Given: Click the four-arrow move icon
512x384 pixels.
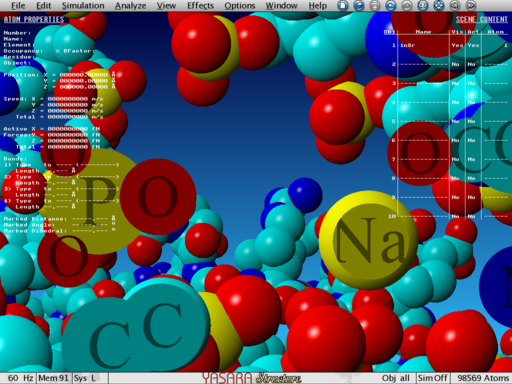Looking at the screenshot, I should coord(439,5).
